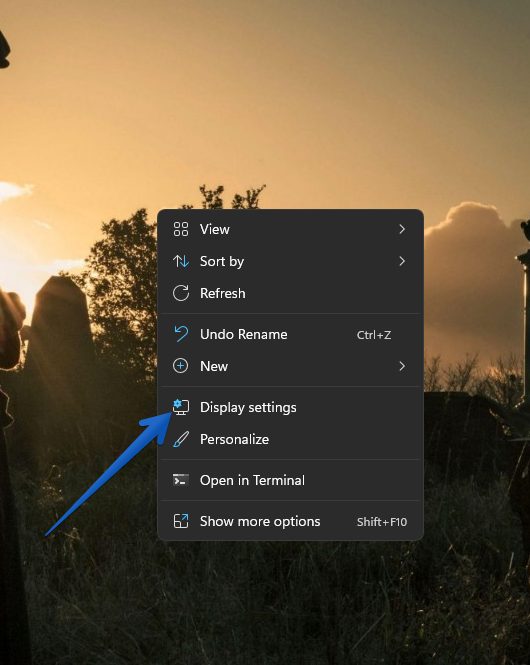
Task: Click the Open in Terminal icon
Action: click(x=181, y=480)
